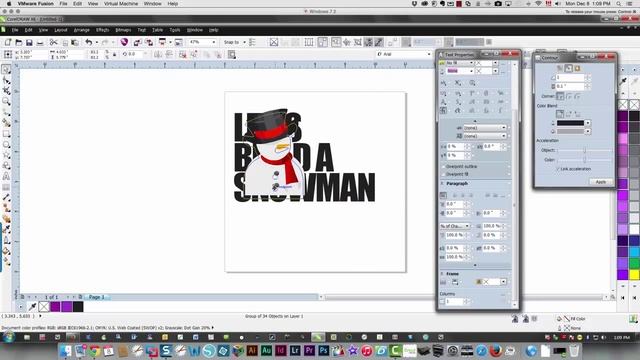The image size is (640, 360).
Task: Open contour outline black color dropdown
Action: [587, 123]
